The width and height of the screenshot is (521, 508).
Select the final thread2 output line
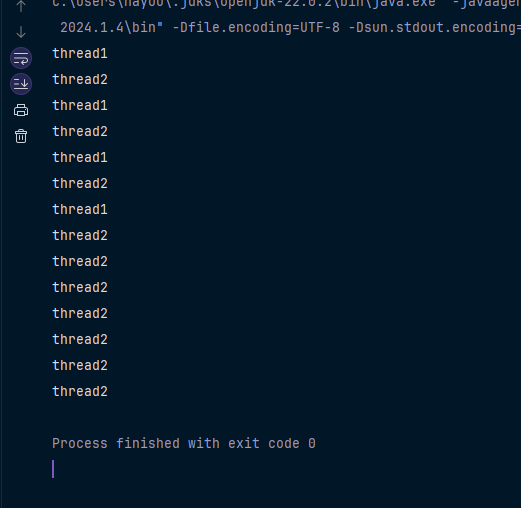tap(80, 392)
